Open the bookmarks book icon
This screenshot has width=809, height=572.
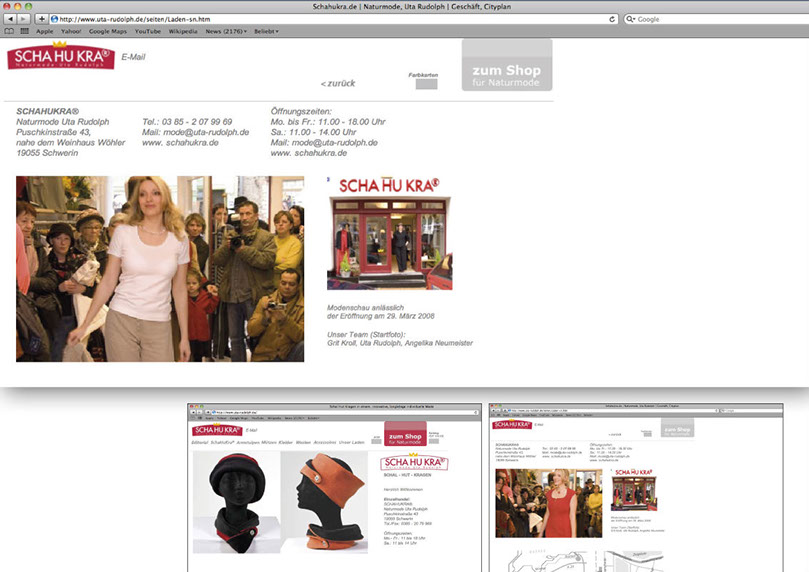(x=9, y=32)
